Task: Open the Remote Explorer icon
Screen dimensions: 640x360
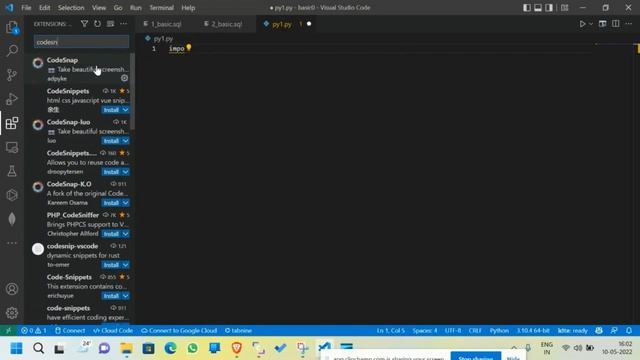Action: [12, 147]
